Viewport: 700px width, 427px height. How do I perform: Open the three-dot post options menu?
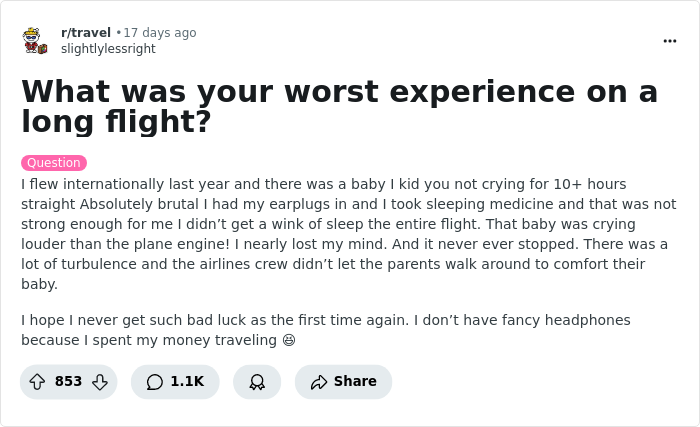[x=670, y=41]
